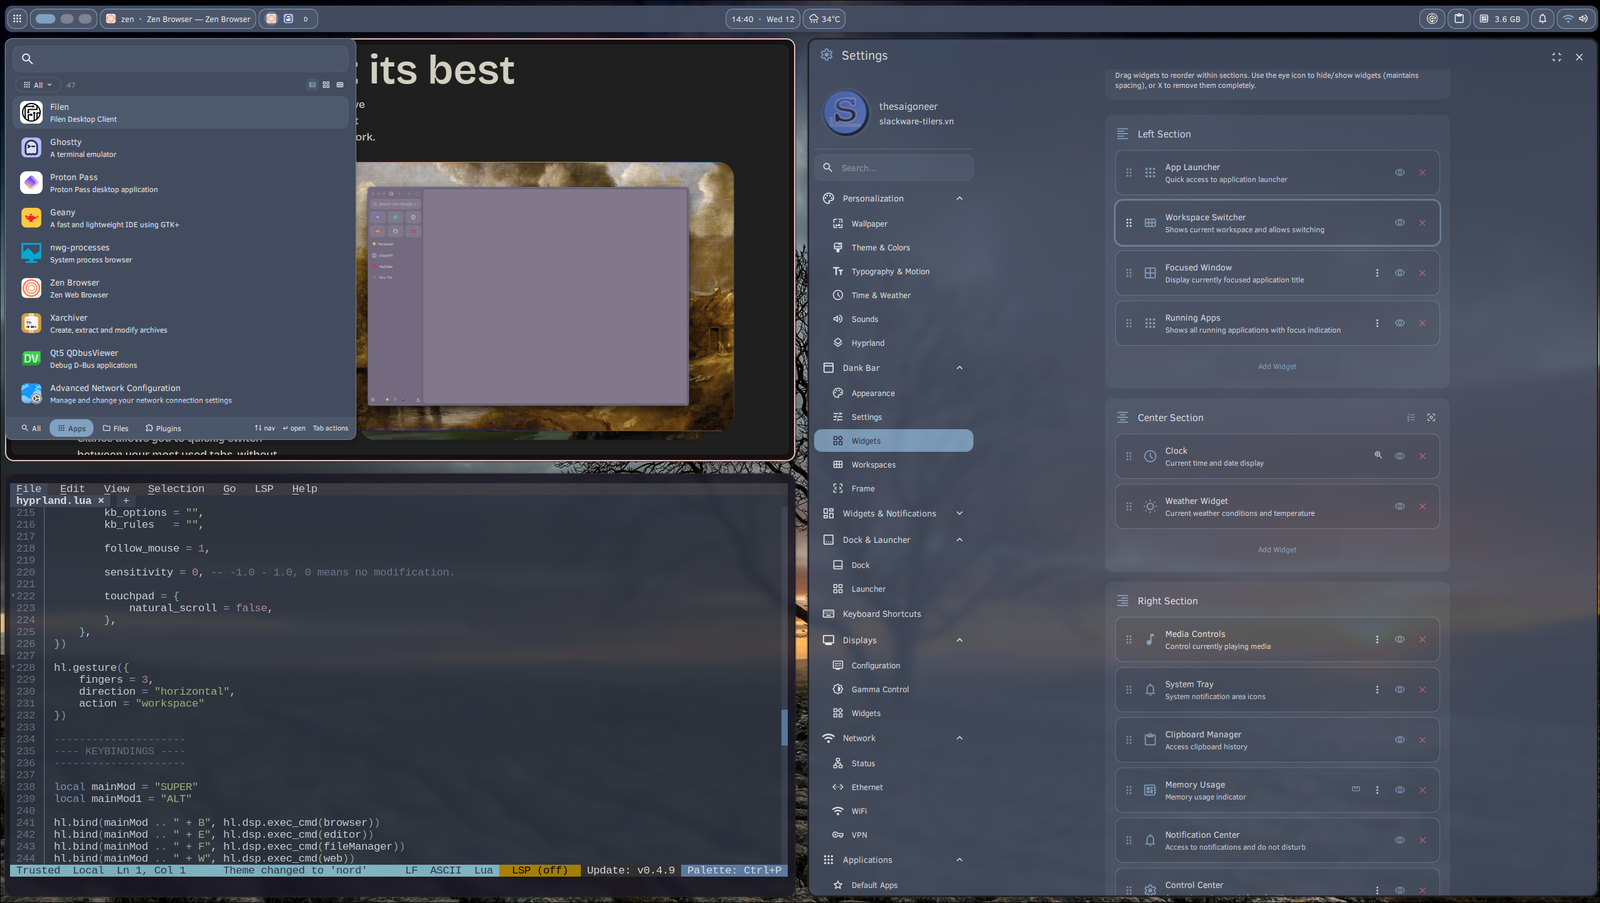Open the notification bell in the top bar
Viewport: 1600px width, 903px height.
pos(1542,18)
